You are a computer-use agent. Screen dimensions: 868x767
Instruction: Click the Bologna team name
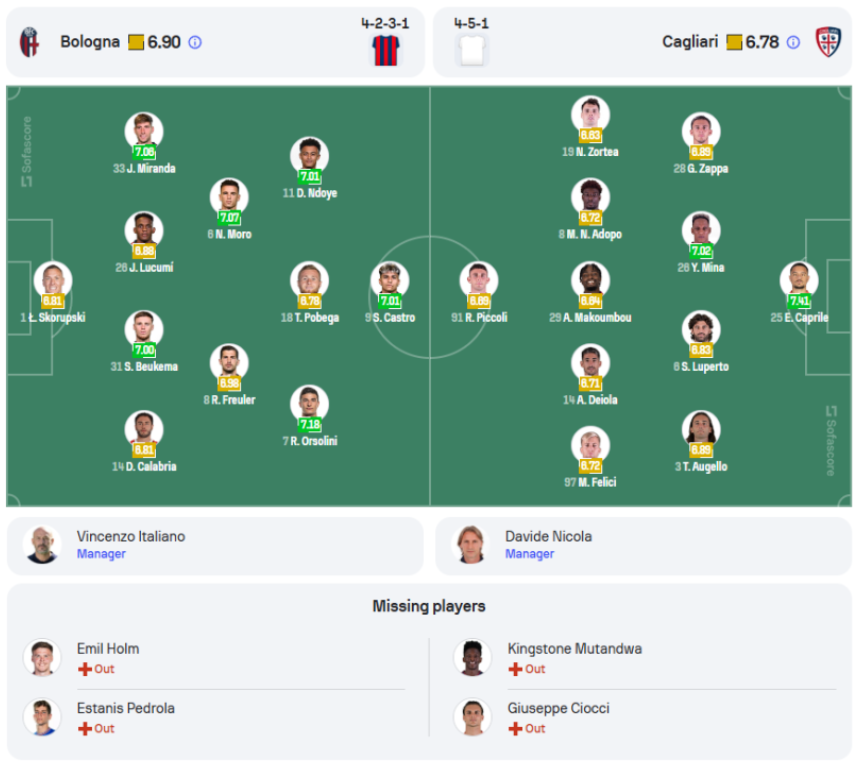click(x=90, y=42)
